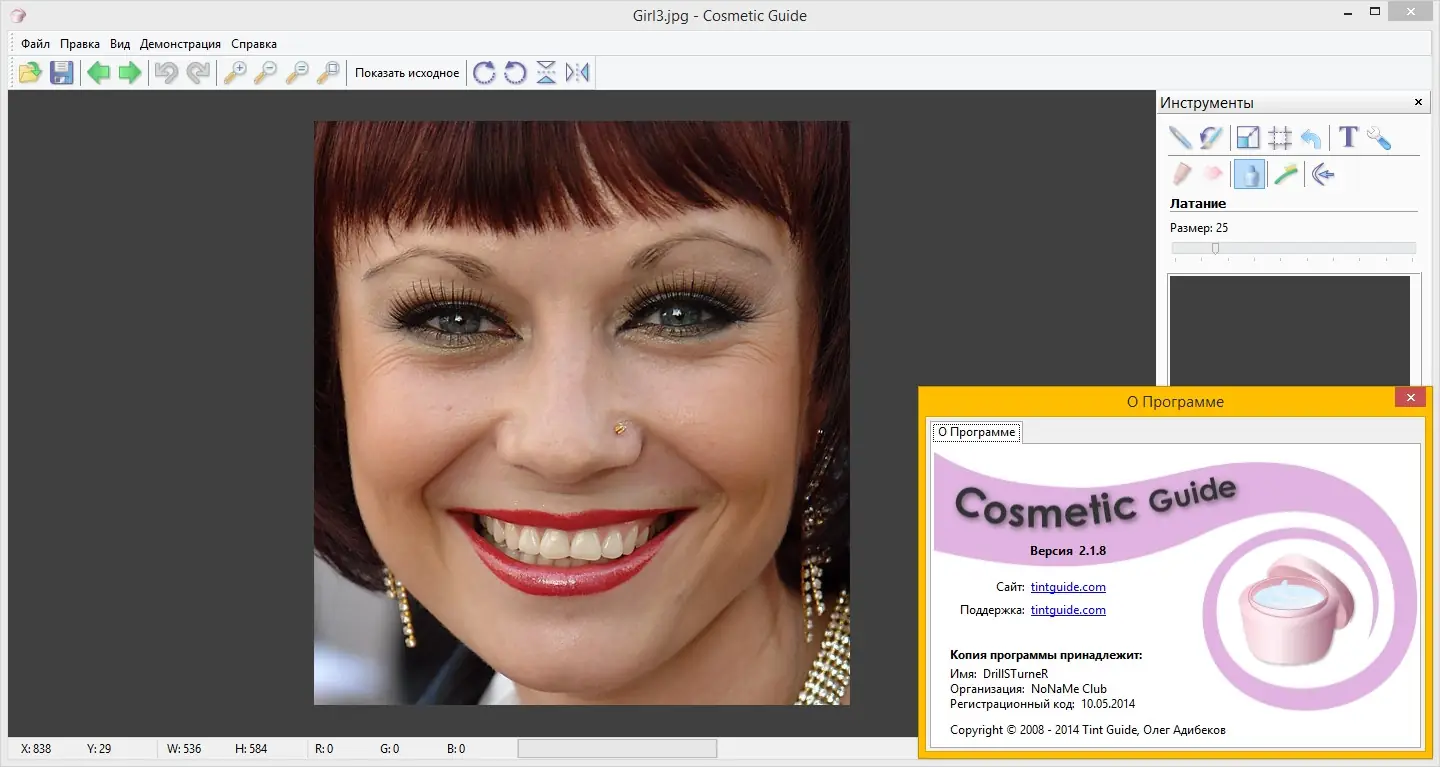
Task: Click the DrillSTurneR name text
Action: (x=1016, y=674)
